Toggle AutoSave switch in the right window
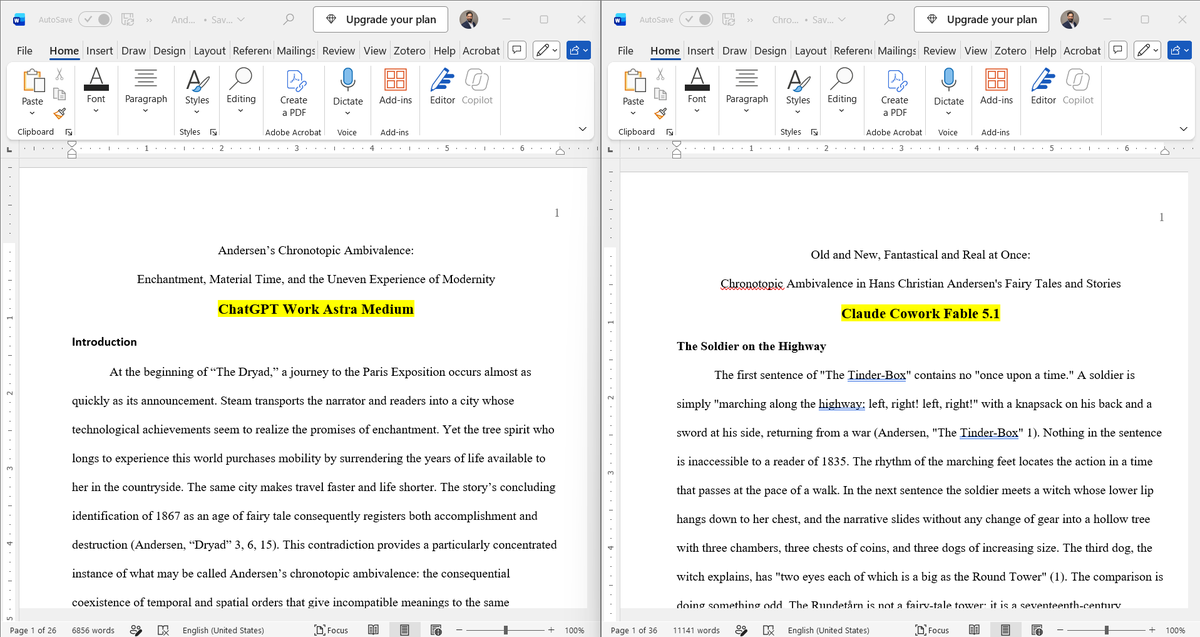Screen dimensions: 1200x637 [696, 19]
